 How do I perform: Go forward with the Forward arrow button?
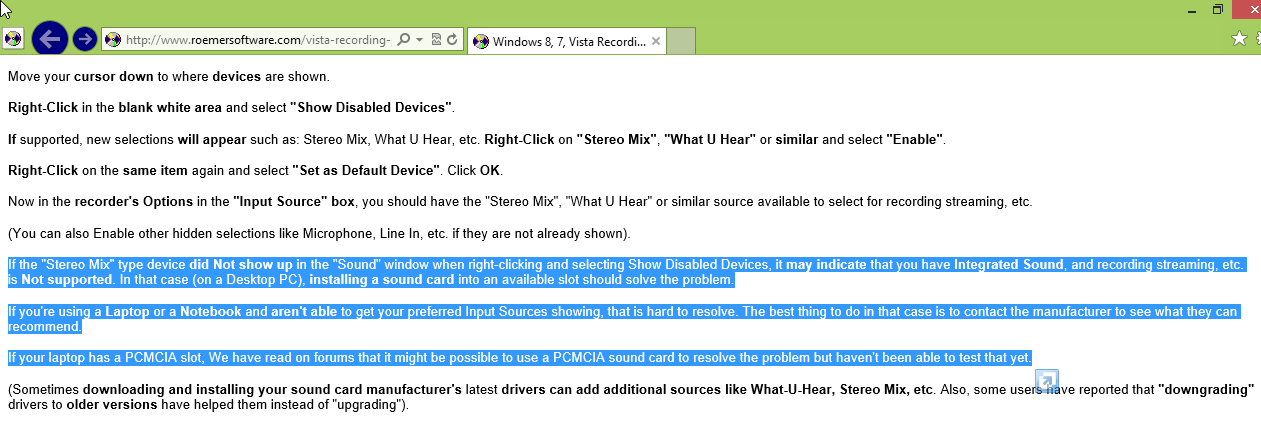(x=85, y=40)
